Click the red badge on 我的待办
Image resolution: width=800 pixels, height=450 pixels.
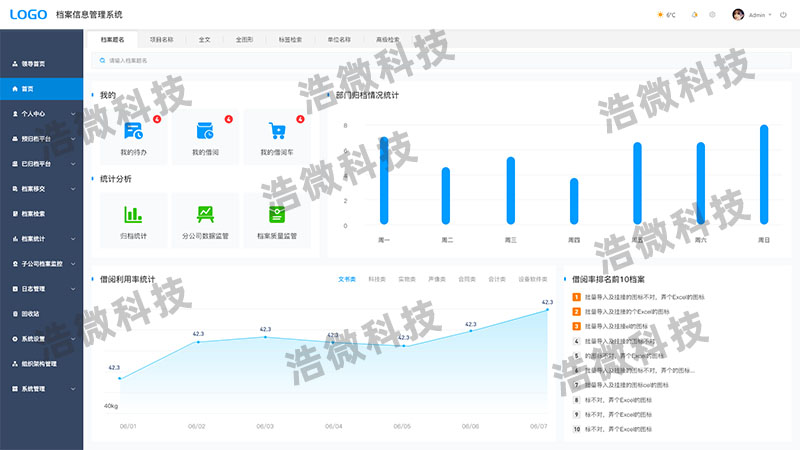coord(157,119)
